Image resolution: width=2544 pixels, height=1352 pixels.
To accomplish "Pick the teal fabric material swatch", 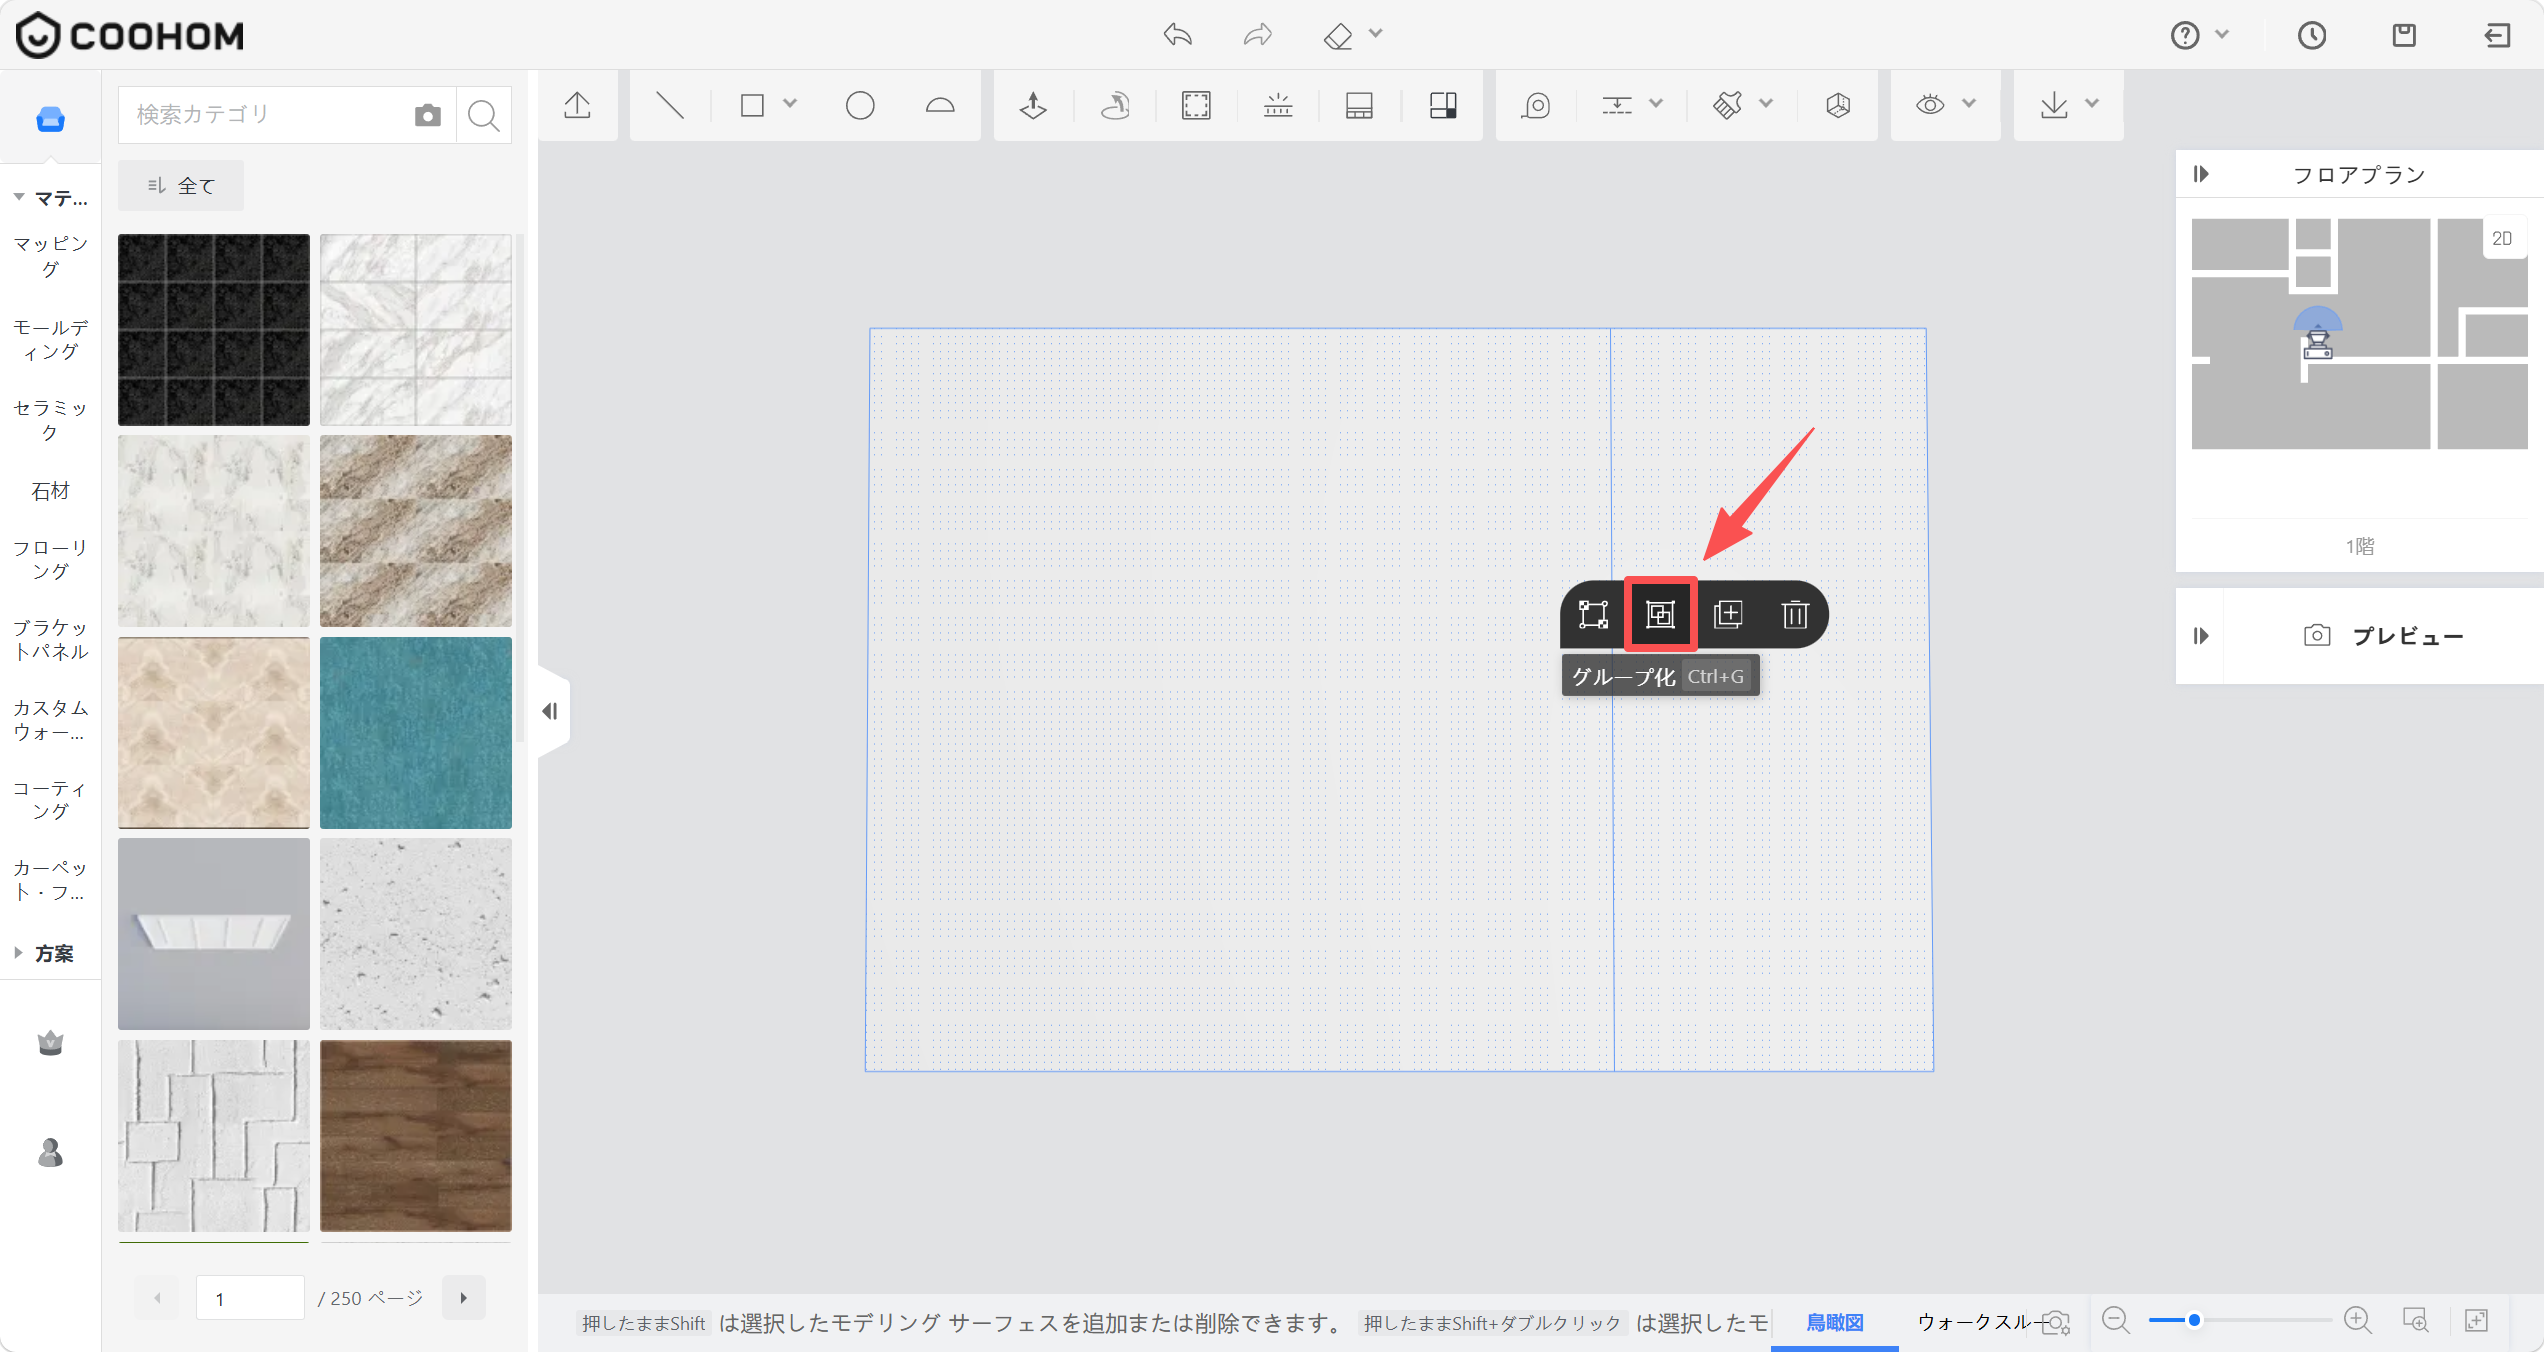I will tap(416, 733).
